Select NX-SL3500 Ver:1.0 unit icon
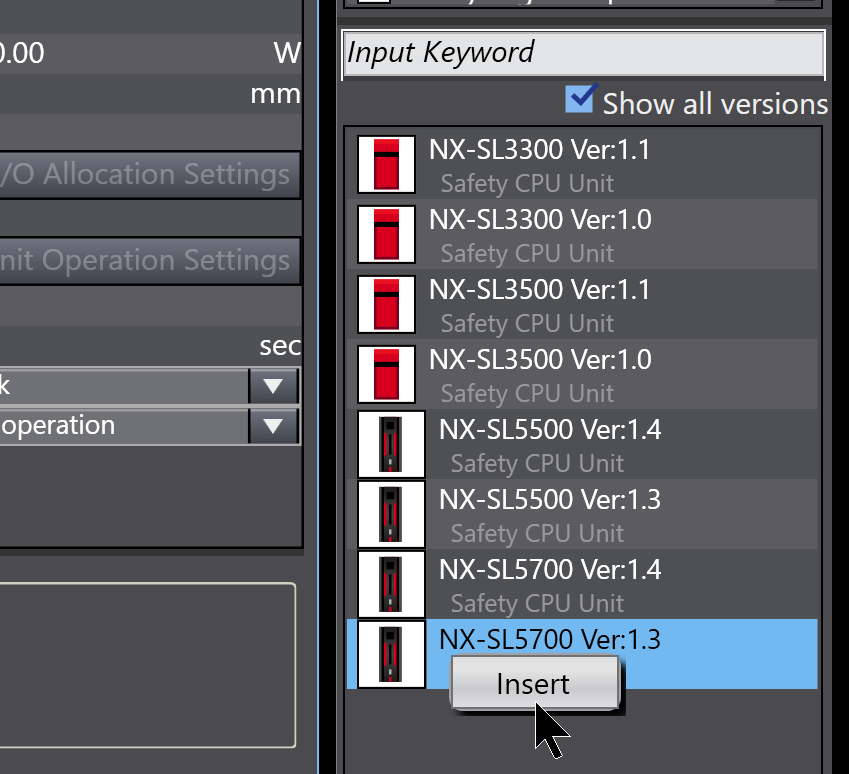This screenshot has width=849, height=774. pyautogui.click(x=386, y=374)
